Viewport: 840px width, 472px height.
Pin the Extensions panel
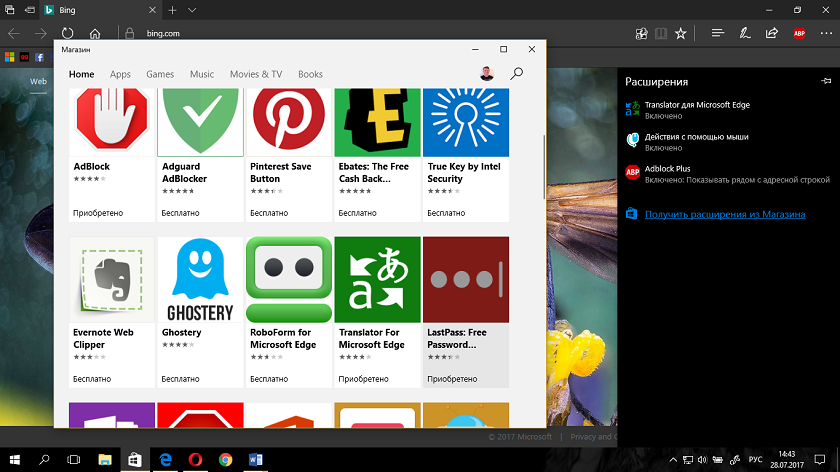tap(826, 81)
